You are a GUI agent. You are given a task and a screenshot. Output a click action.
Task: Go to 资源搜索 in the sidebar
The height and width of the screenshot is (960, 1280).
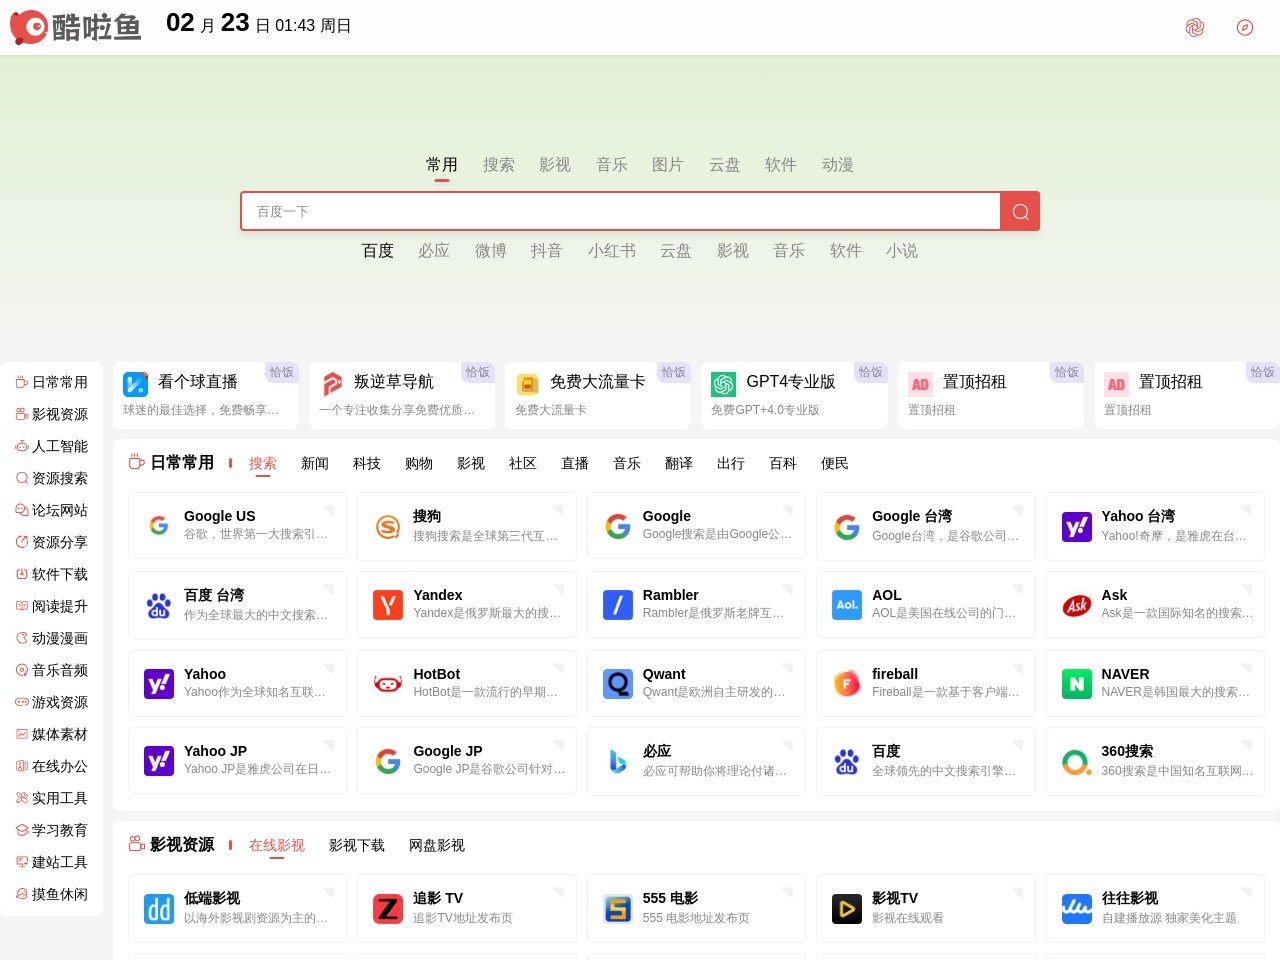pyautogui.click(x=52, y=478)
